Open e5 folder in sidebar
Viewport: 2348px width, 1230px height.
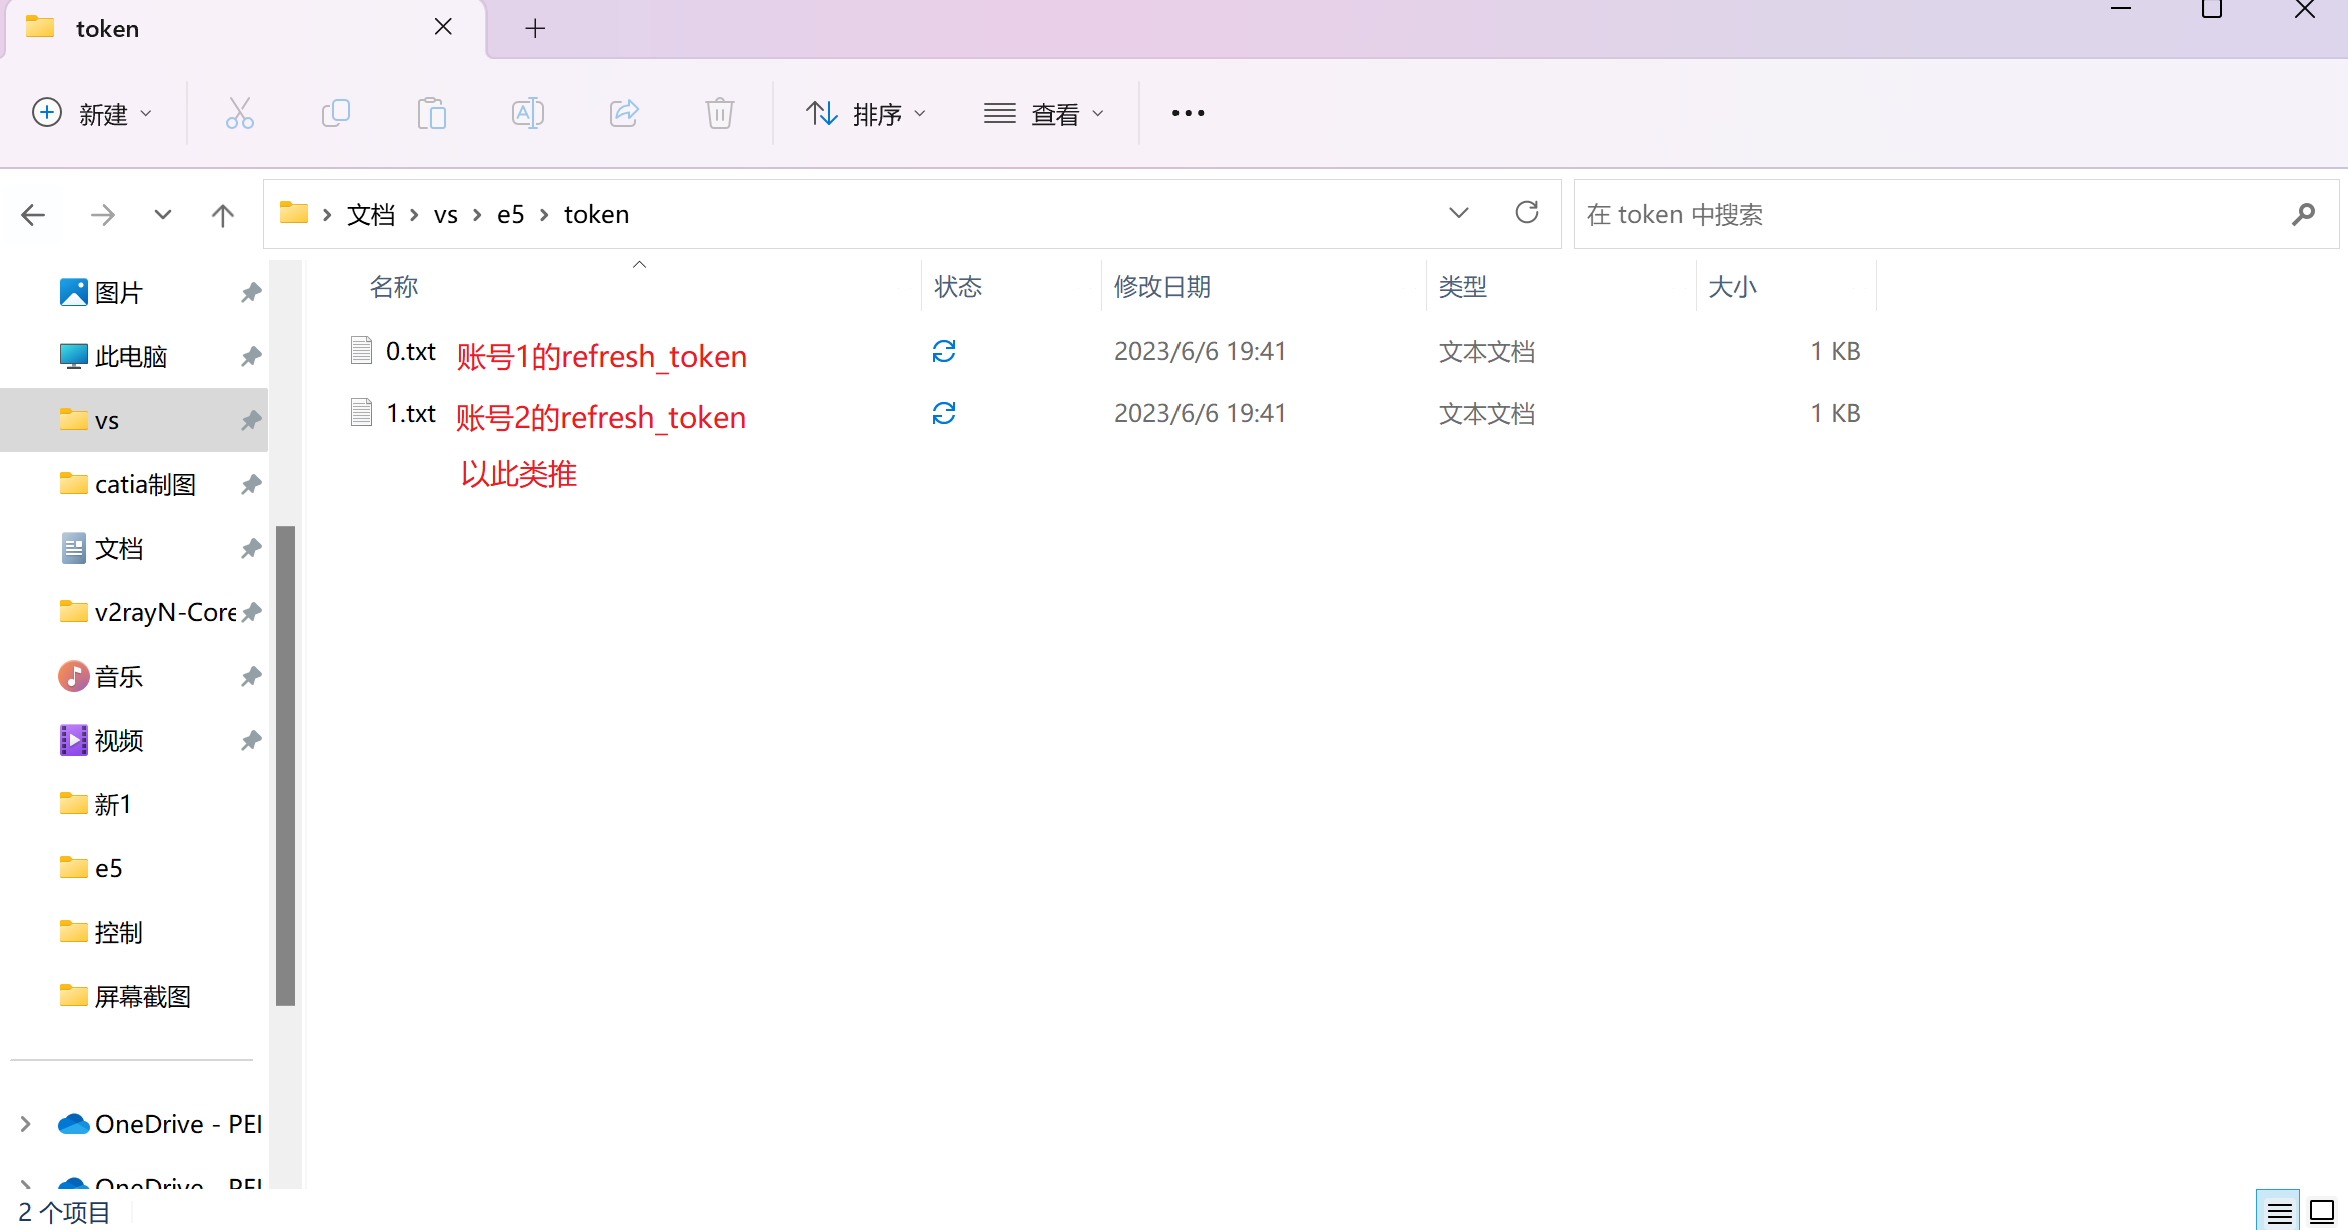(x=108, y=868)
